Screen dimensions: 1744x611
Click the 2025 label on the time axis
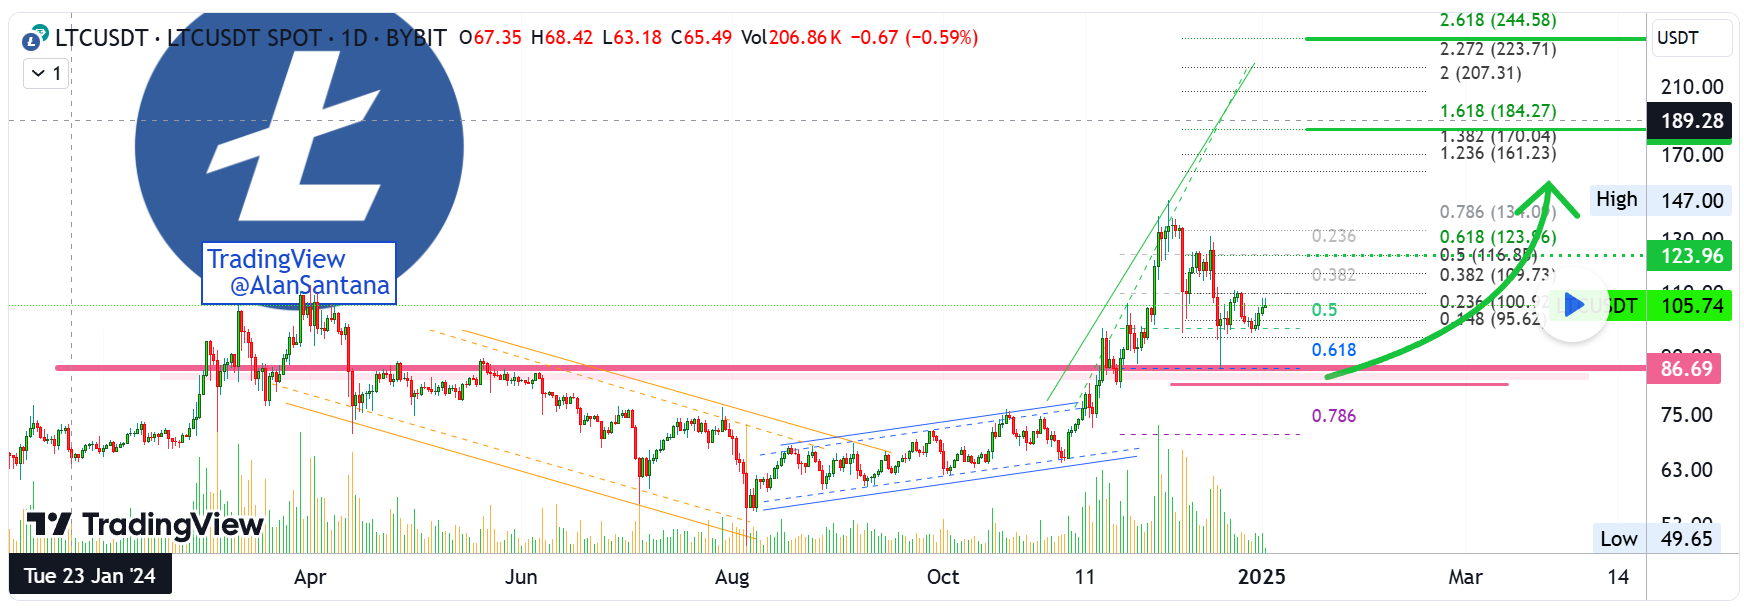(x=1262, y=577)
